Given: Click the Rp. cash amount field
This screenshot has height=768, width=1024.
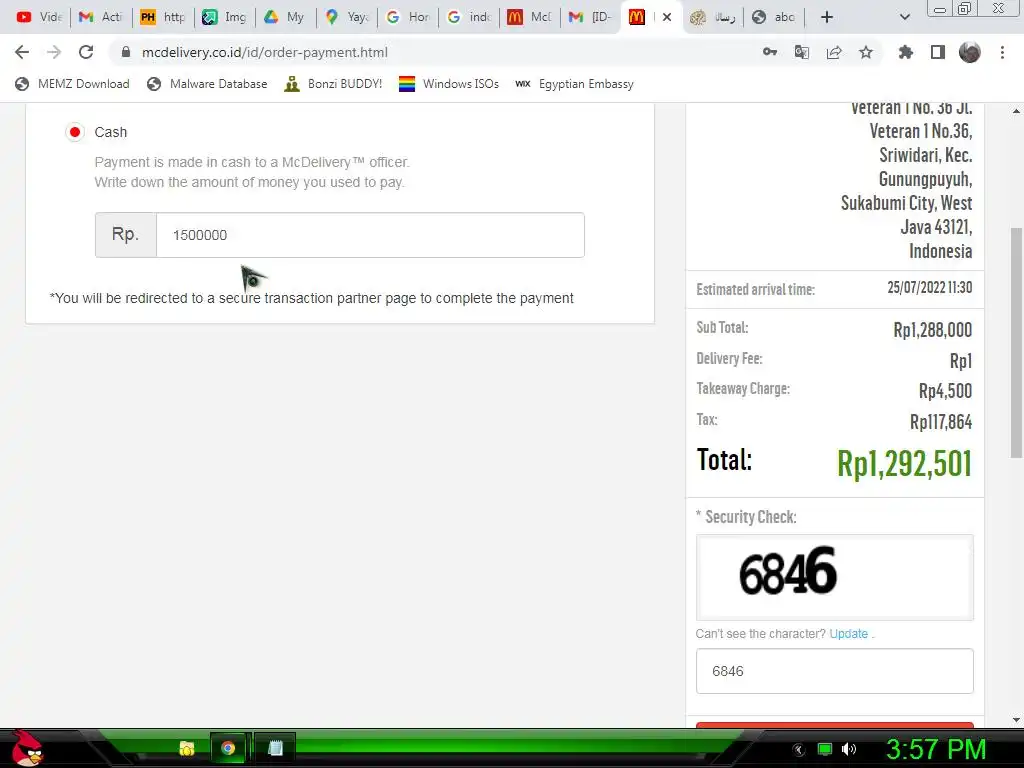Looking at the screenshot, I should (x=370, y=235).
